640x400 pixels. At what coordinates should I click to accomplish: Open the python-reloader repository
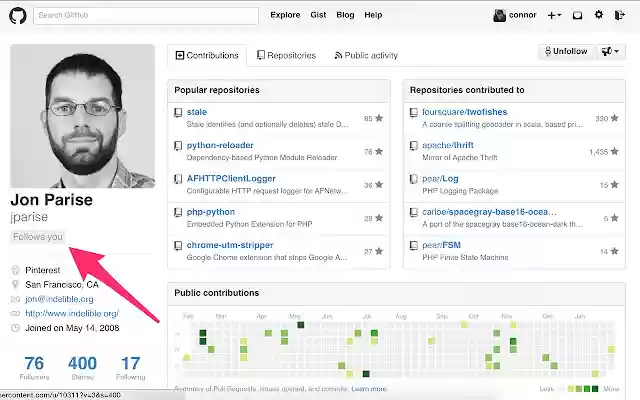pyautogui.click(x=220, y=145)
